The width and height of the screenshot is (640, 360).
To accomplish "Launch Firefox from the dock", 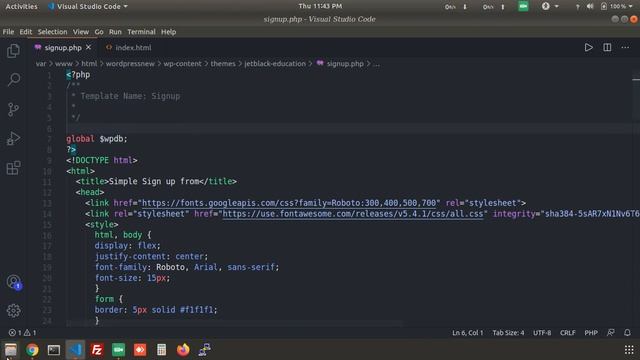I will 183,350.
